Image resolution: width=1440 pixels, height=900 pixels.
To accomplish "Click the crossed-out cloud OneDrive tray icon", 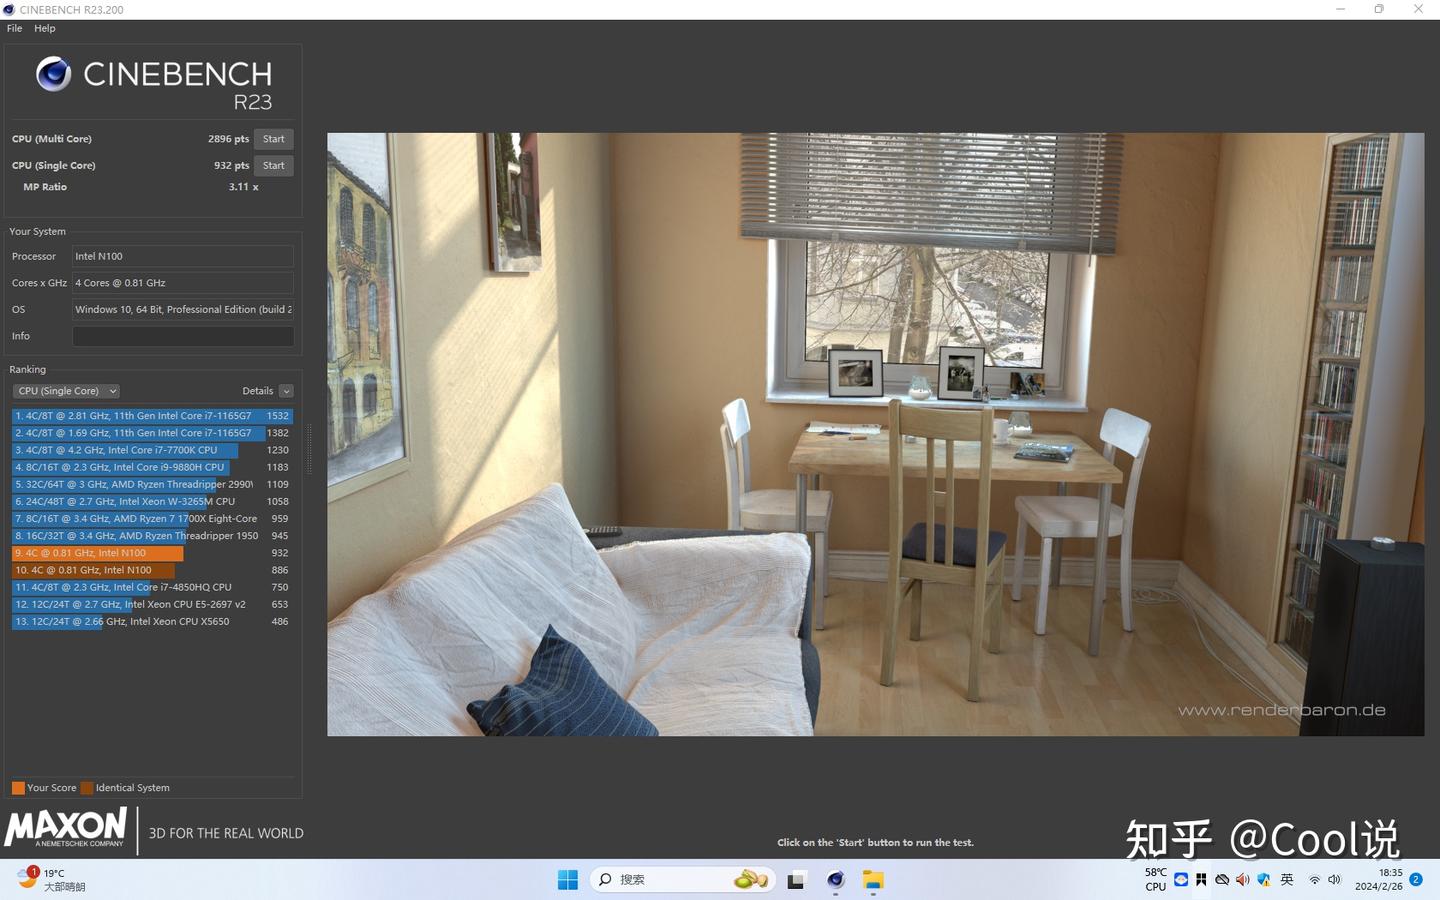I will [1222, 880].
